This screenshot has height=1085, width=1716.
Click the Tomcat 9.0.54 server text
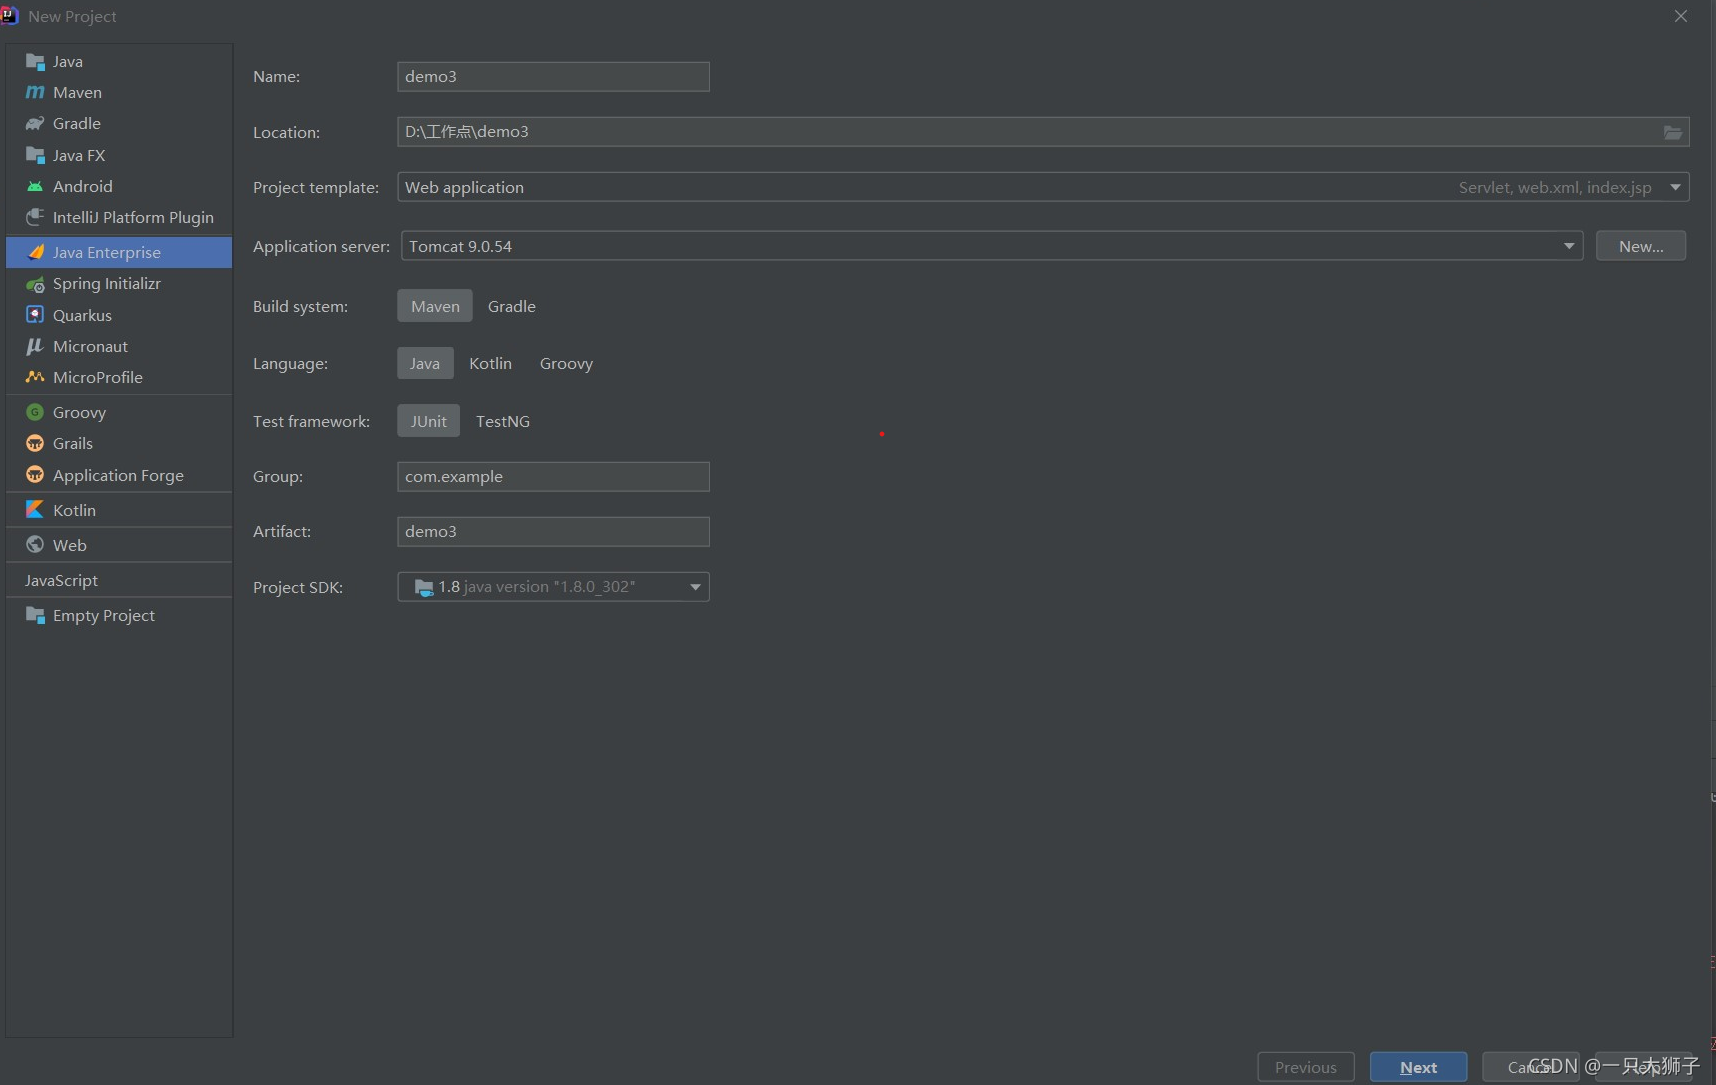tap(460, 246)
